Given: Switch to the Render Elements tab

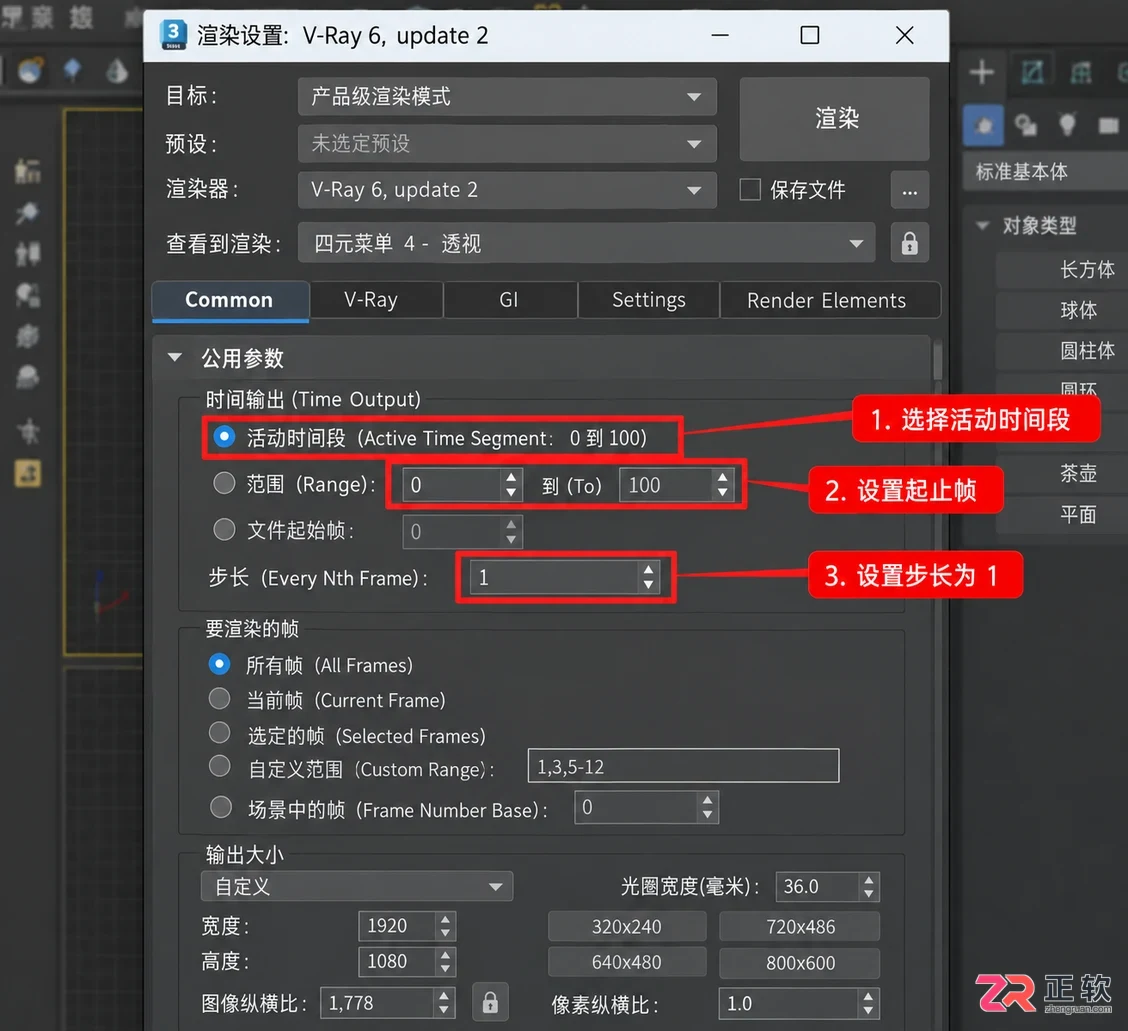Looking at the screenshot, I should [x=829, y=300].
